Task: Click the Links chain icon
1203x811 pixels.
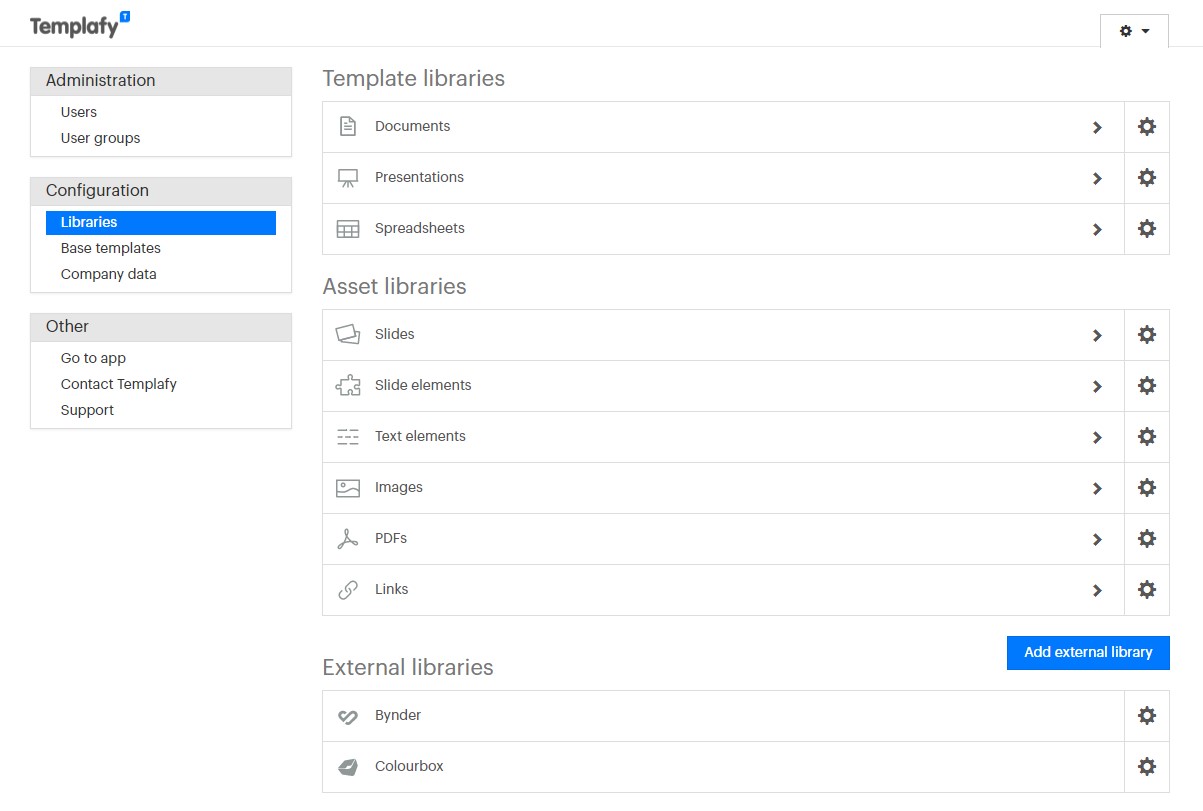Action: coord(348,590)
